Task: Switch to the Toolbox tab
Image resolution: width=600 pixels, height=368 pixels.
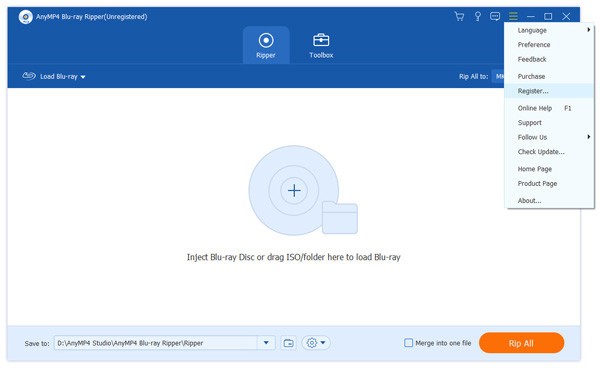Action: click(x=321, y=46)
